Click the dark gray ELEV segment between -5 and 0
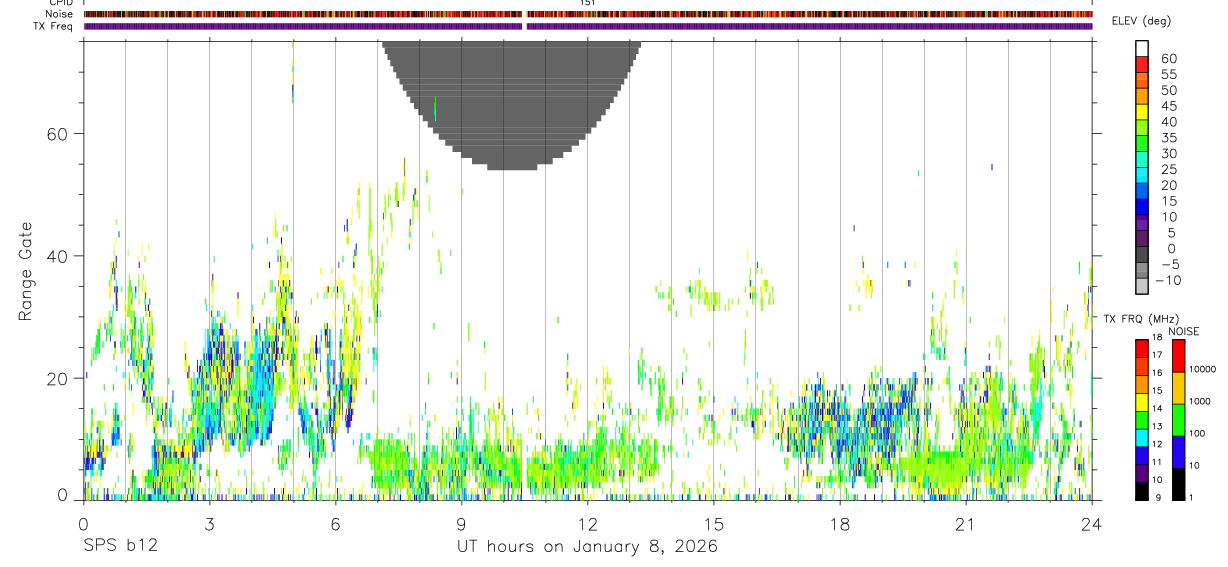 click(1142, 254)
